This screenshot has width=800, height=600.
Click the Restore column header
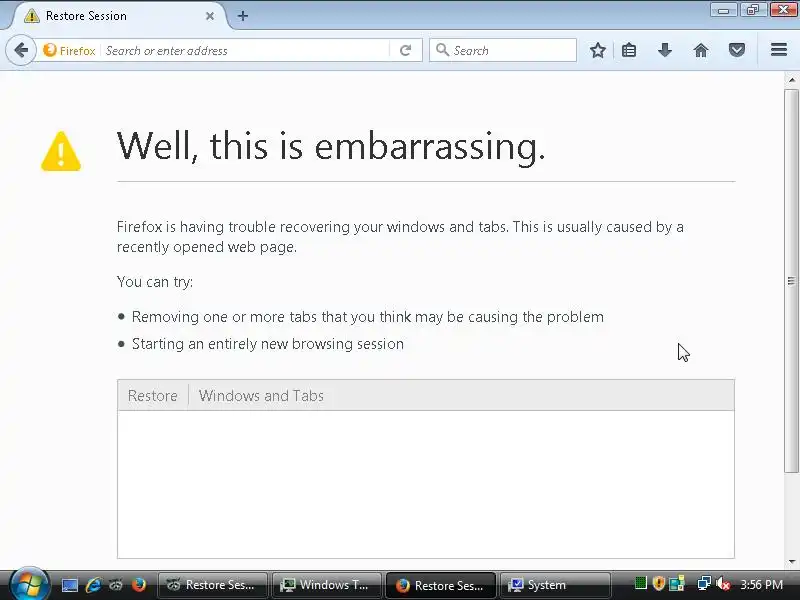click(153, 395)
